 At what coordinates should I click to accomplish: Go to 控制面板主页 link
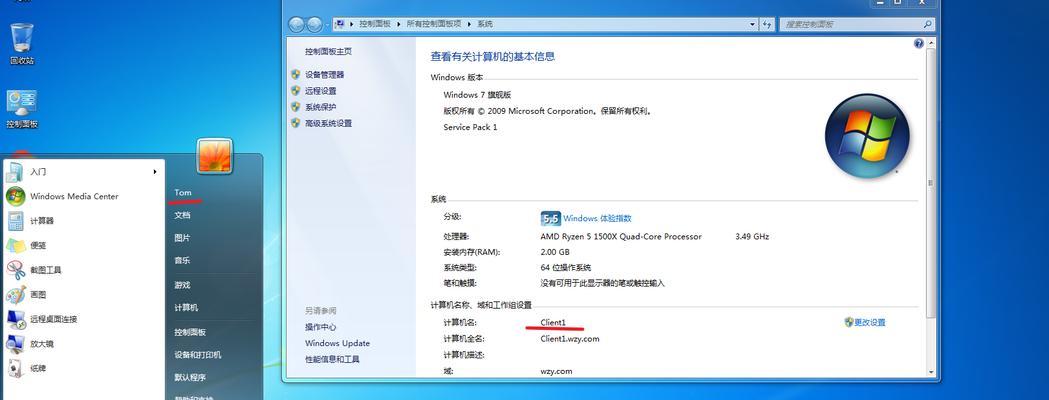click(x=328, y=52)
